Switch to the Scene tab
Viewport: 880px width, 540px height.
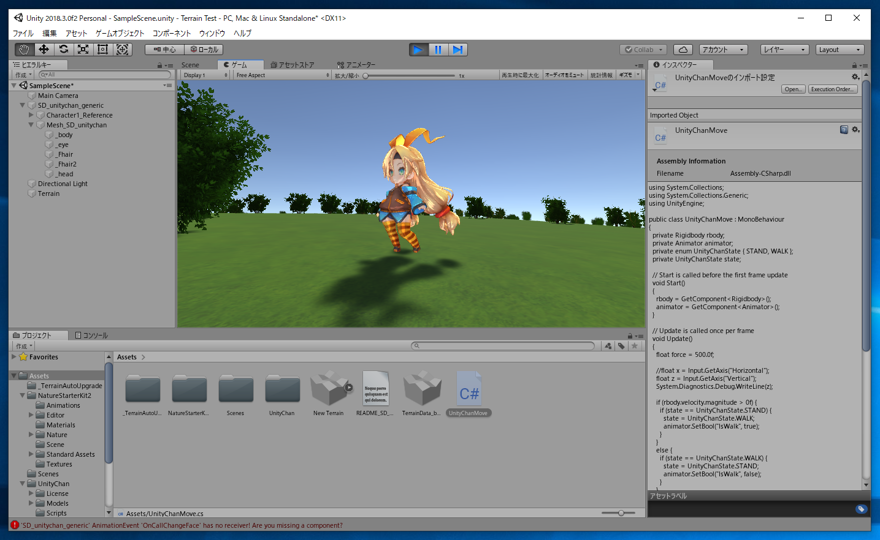click(190, 65)
